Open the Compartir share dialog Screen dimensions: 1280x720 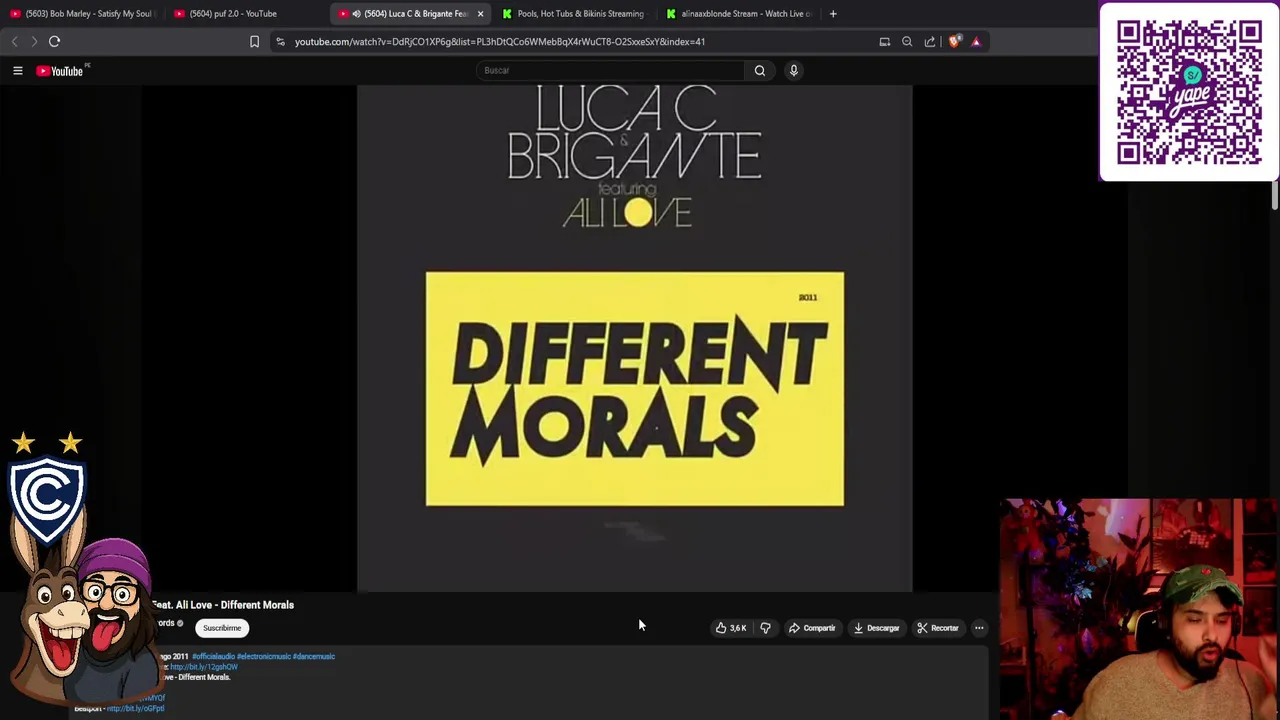click(812, 628)
